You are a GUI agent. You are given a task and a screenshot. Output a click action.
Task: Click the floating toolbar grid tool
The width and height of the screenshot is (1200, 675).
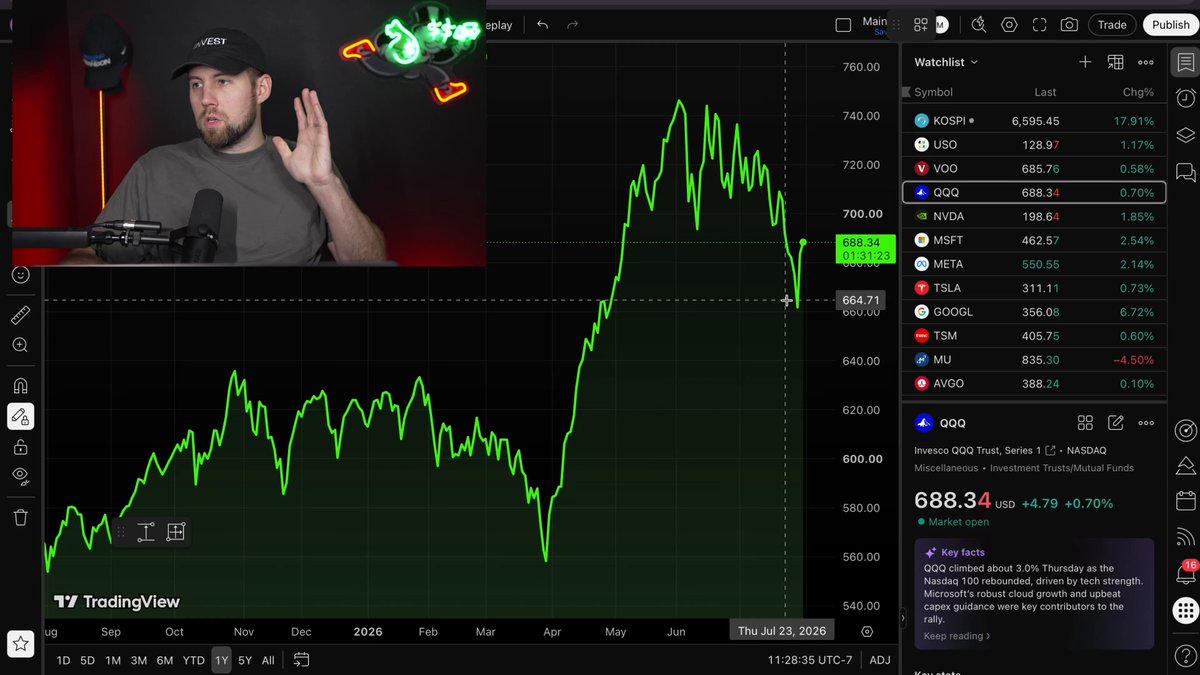coord(176,532)
